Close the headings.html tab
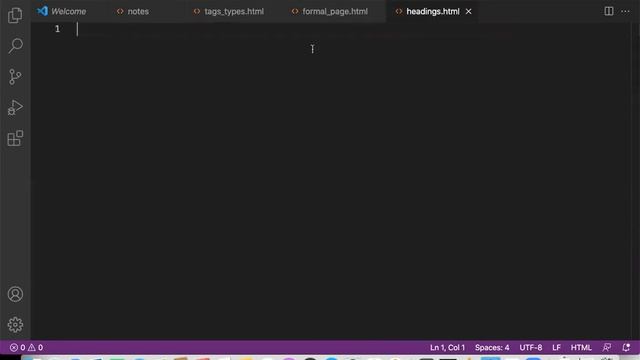The width and height of the screenshot is (640, 360). point(469,11)
